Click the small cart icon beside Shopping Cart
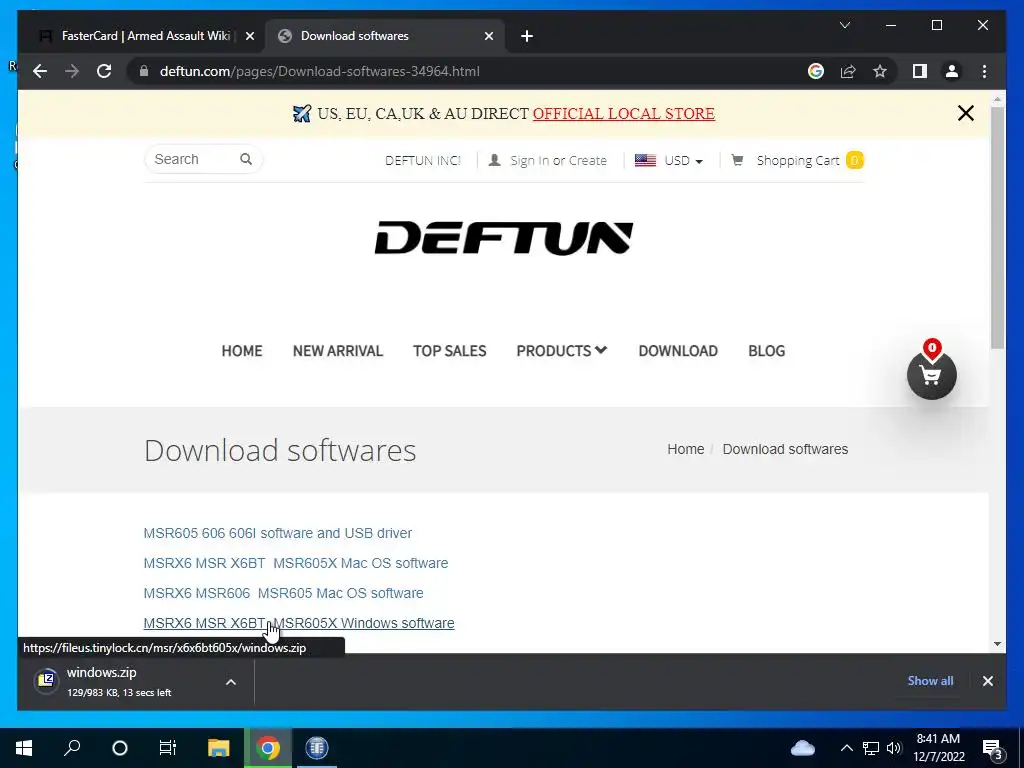 click(x=737, y=160)
